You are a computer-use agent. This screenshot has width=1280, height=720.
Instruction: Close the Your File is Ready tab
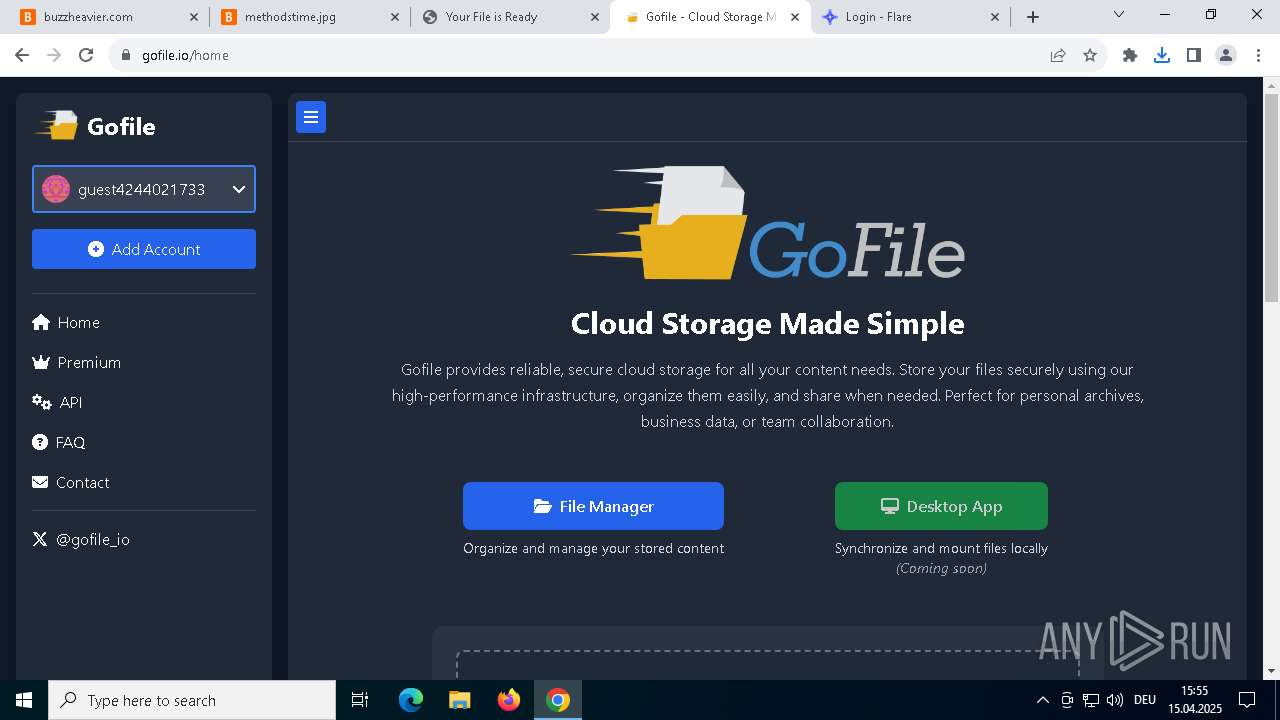pyautogui.click(x=595, y=17)
